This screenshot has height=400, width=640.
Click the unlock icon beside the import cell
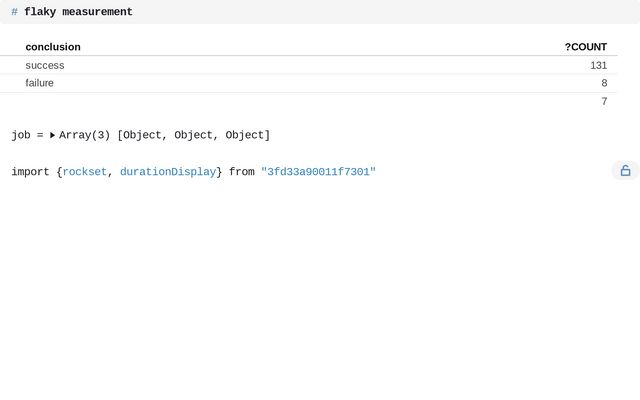[625, 171]
